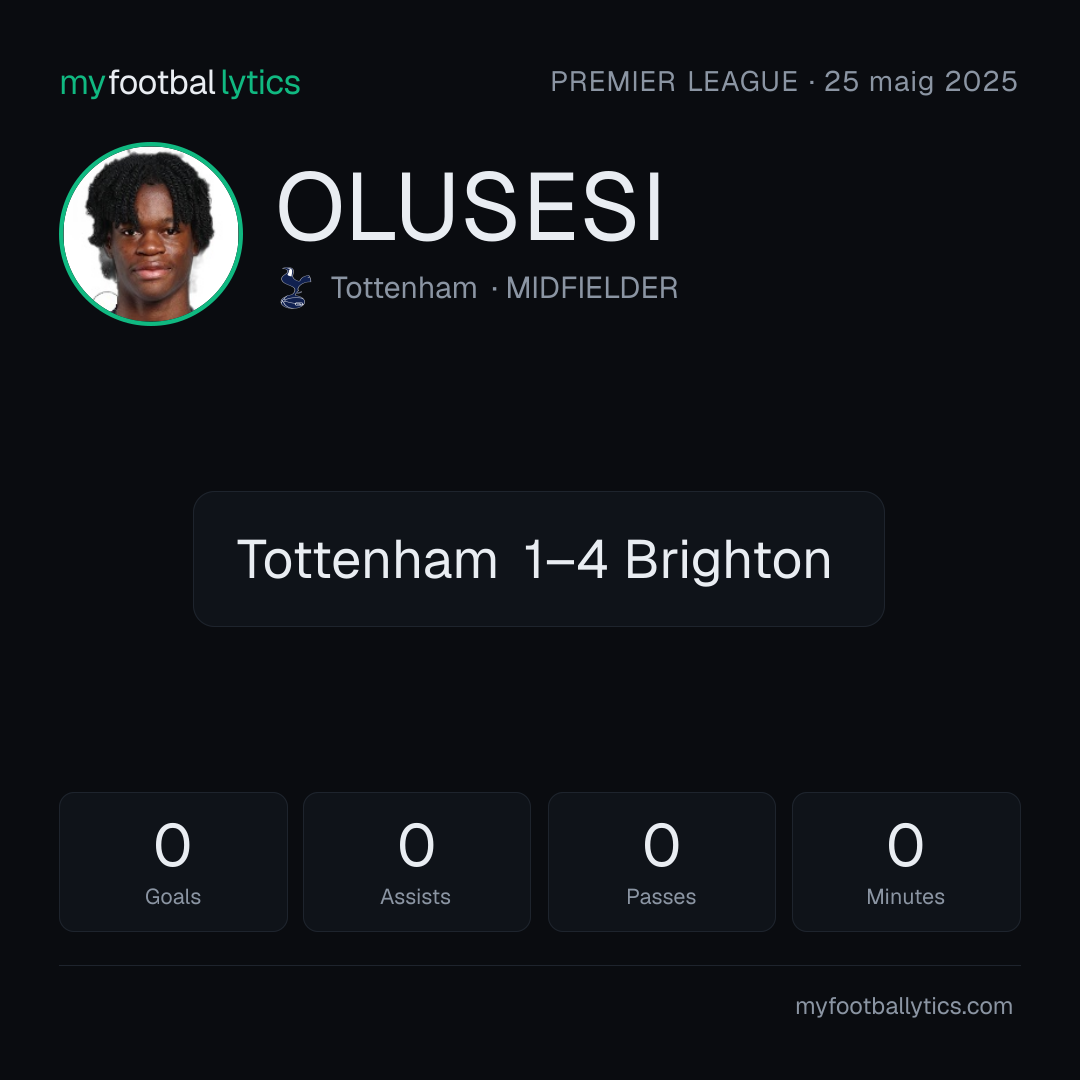Visit the myfootballytics.com footer link

point(904,1006)
